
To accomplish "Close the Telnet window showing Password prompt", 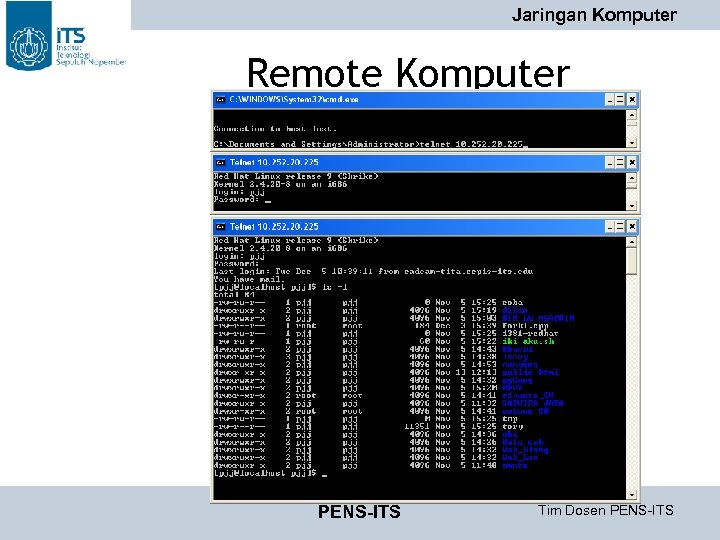I will click(x=632, y=163).
